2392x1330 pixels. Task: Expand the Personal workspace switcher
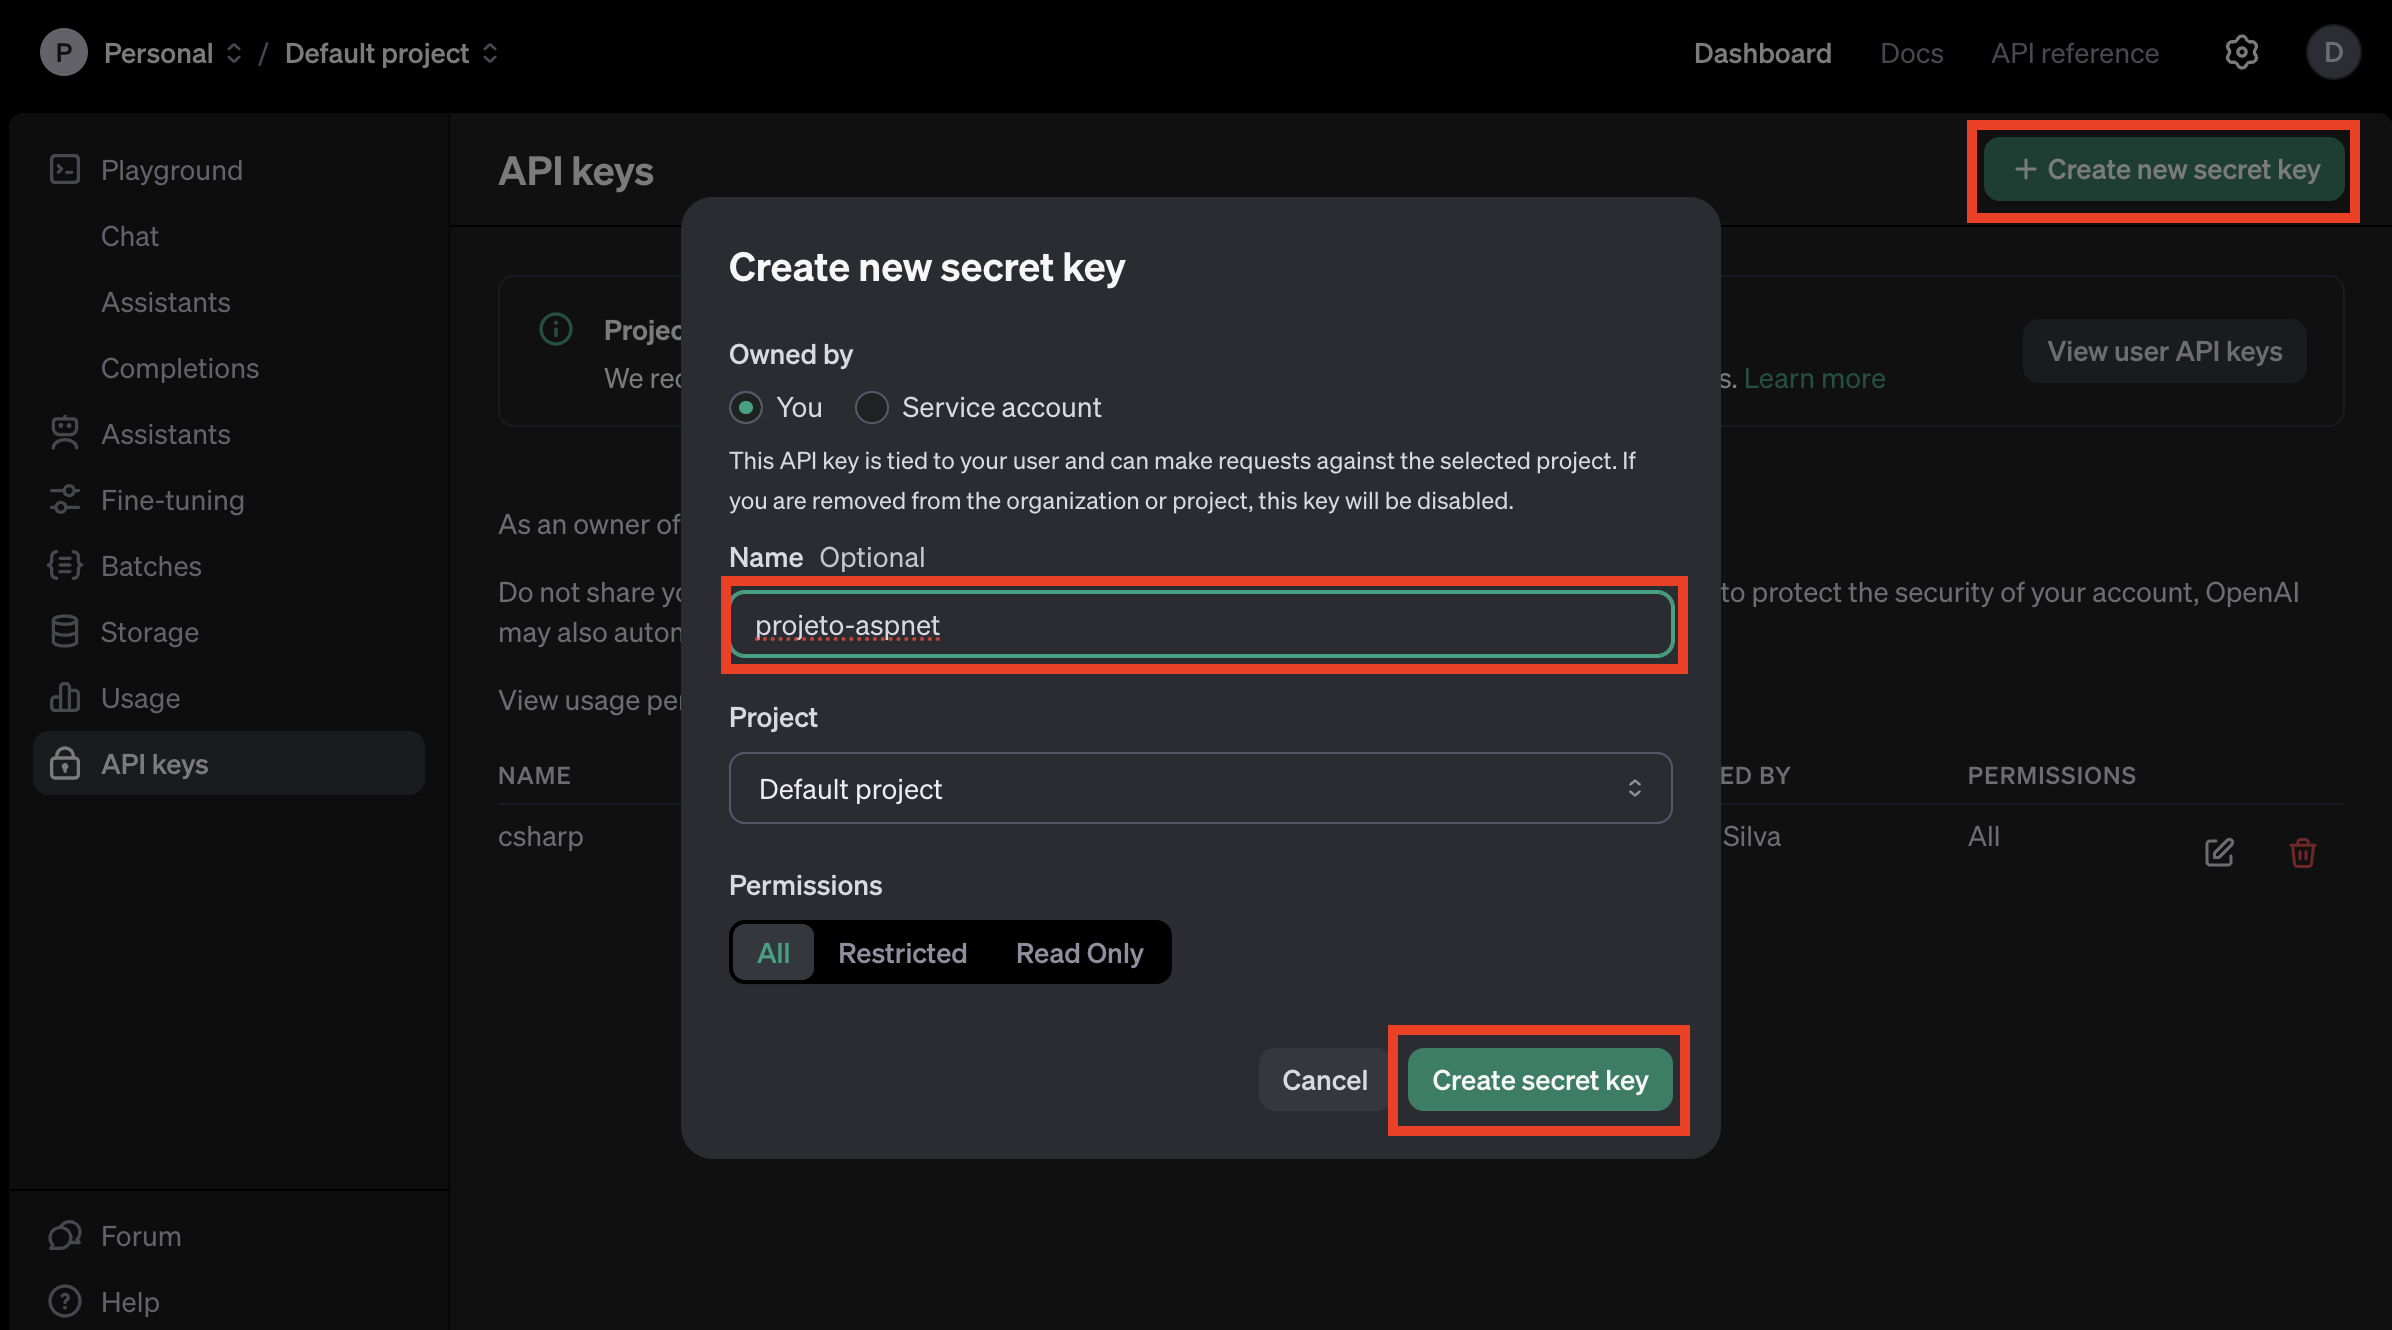[x=235, y=53]
